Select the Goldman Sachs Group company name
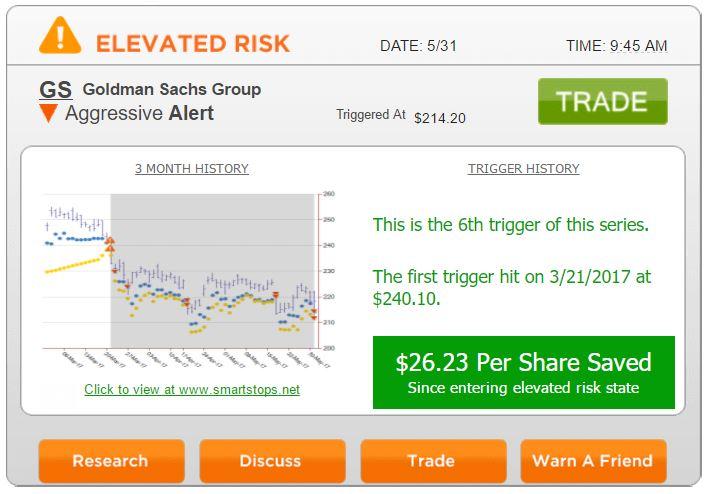 coord(171,89)
